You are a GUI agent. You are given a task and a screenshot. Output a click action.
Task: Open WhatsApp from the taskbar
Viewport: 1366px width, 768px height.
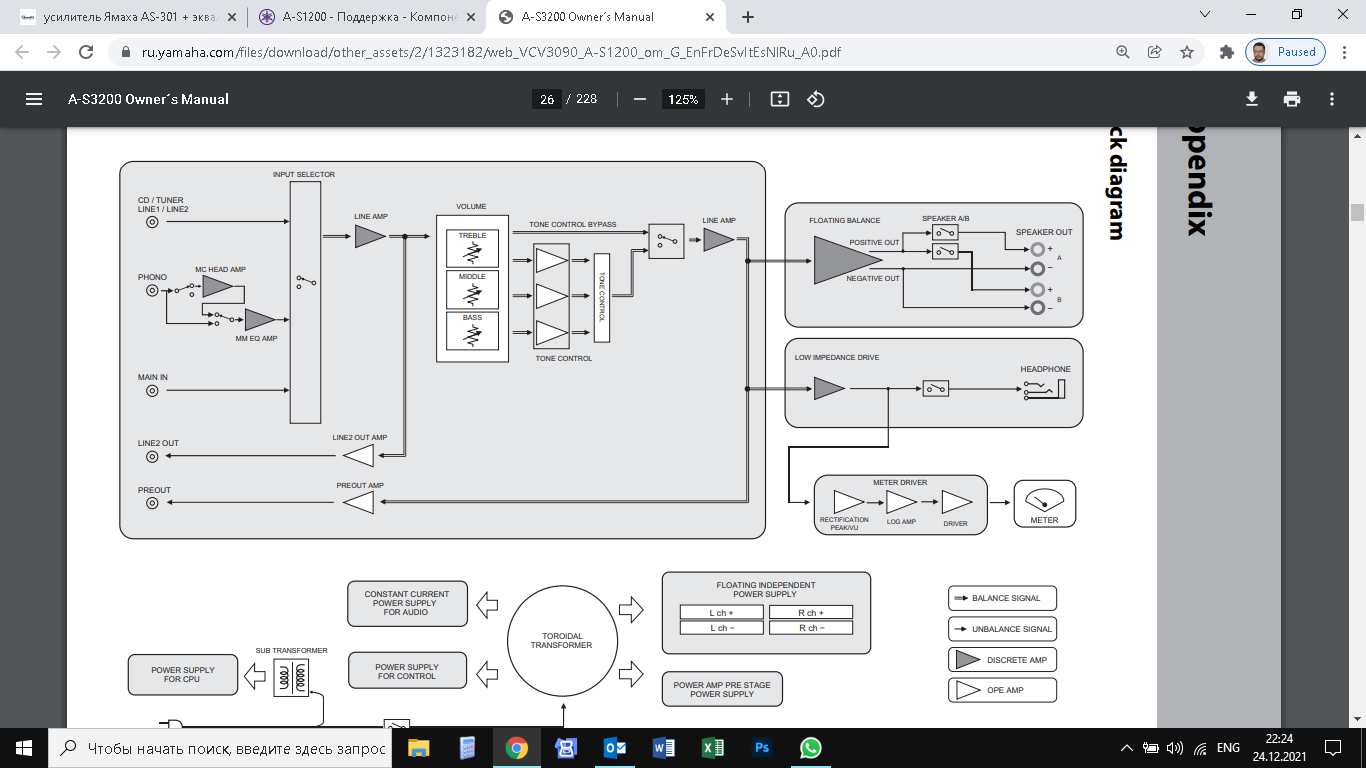click(x=810, y=747)
